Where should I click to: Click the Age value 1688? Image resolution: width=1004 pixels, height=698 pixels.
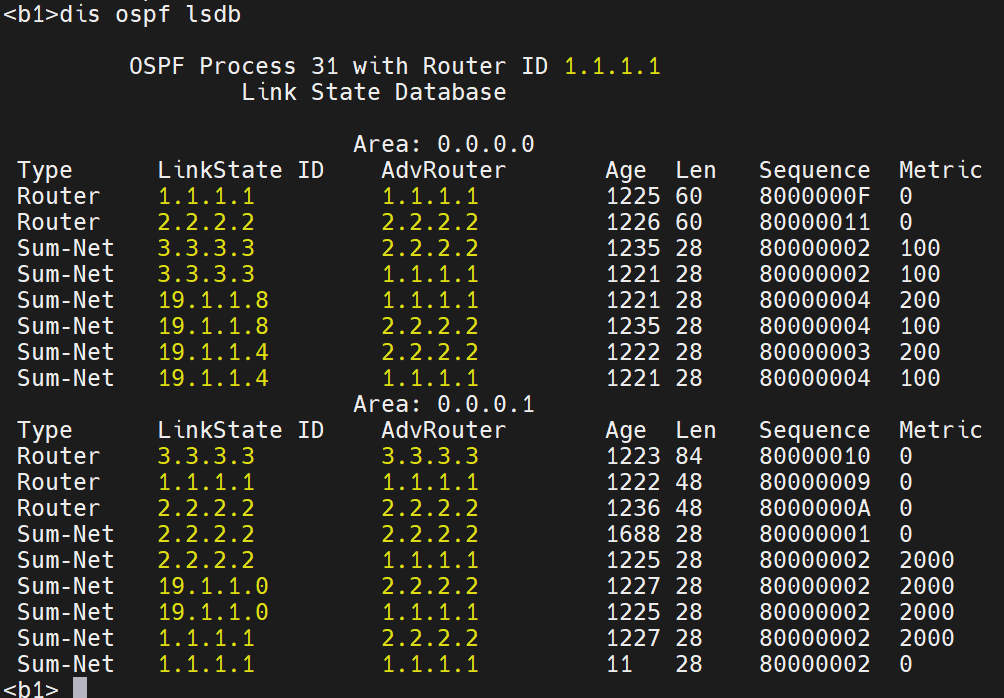click(632, 534)
